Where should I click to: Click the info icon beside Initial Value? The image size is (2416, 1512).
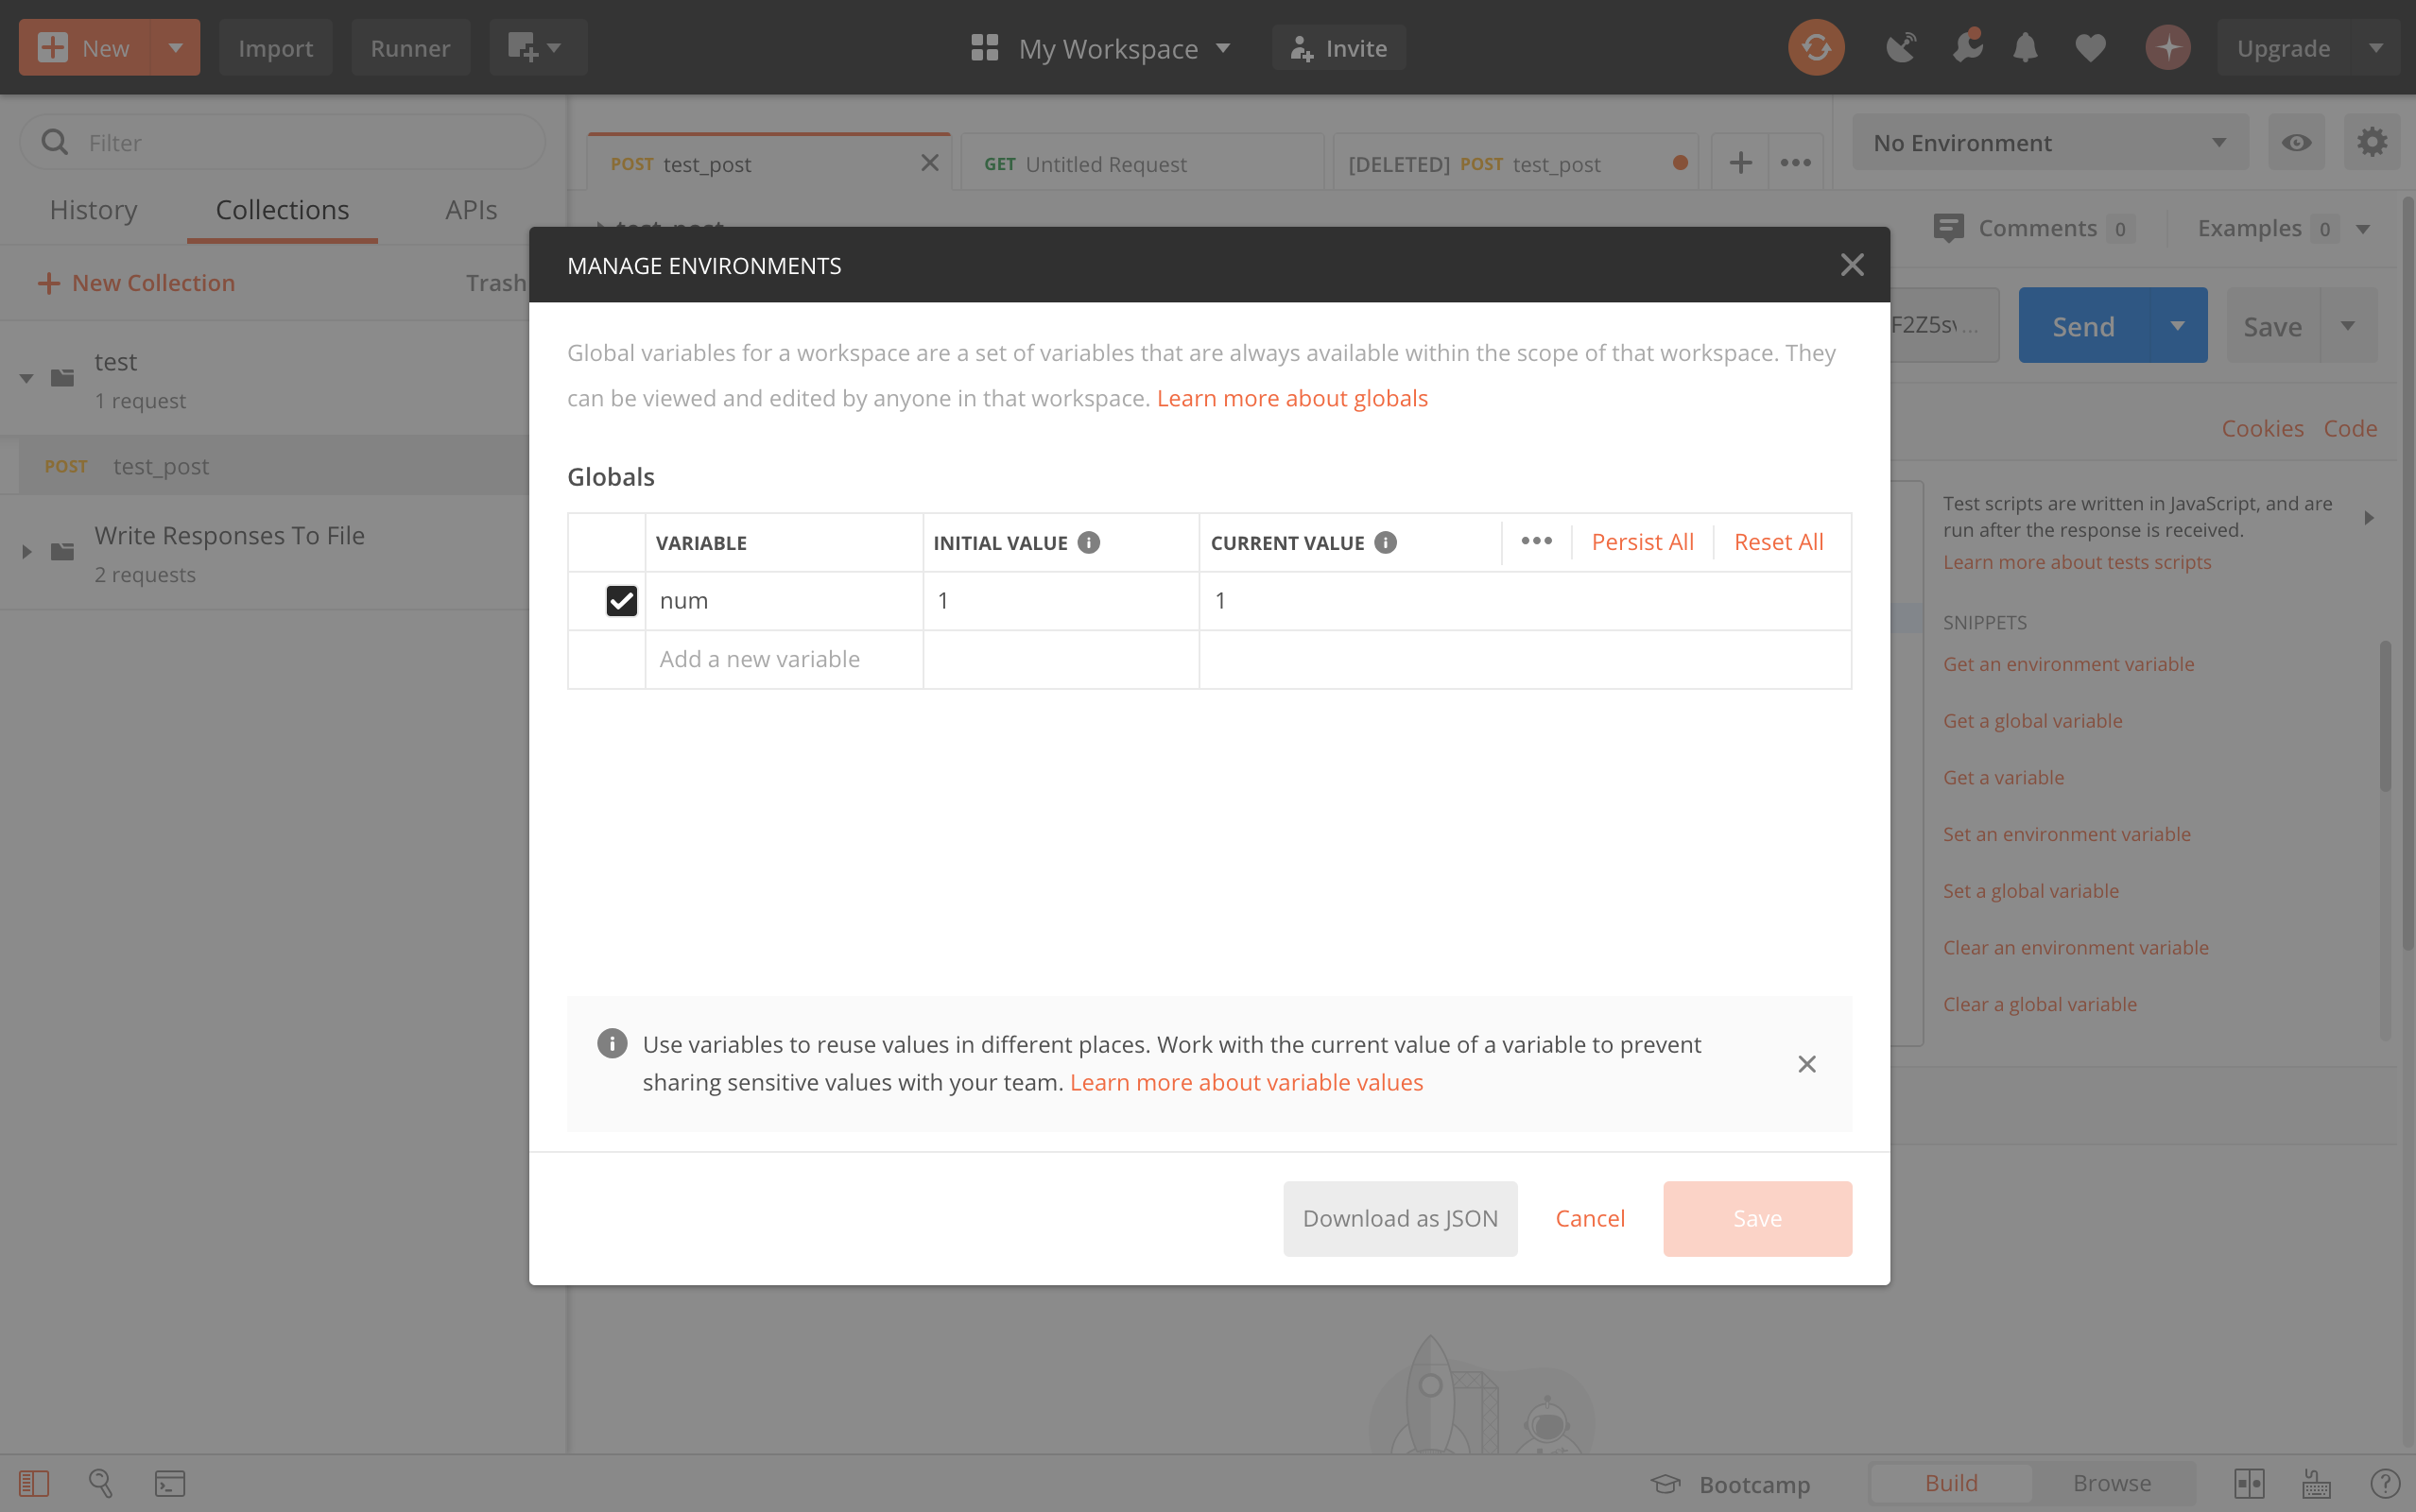(1089, 542)
